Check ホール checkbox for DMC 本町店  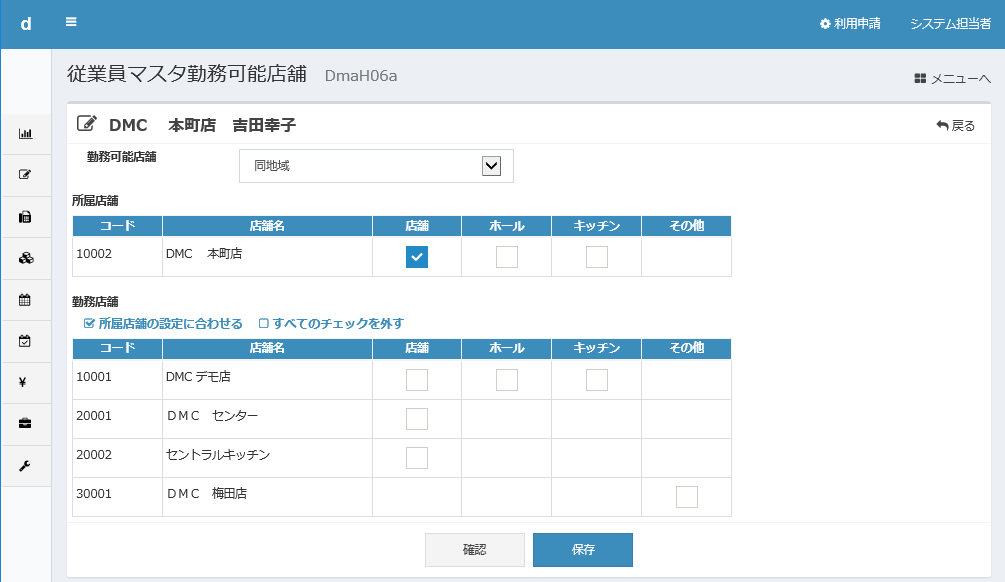point(507,257)
